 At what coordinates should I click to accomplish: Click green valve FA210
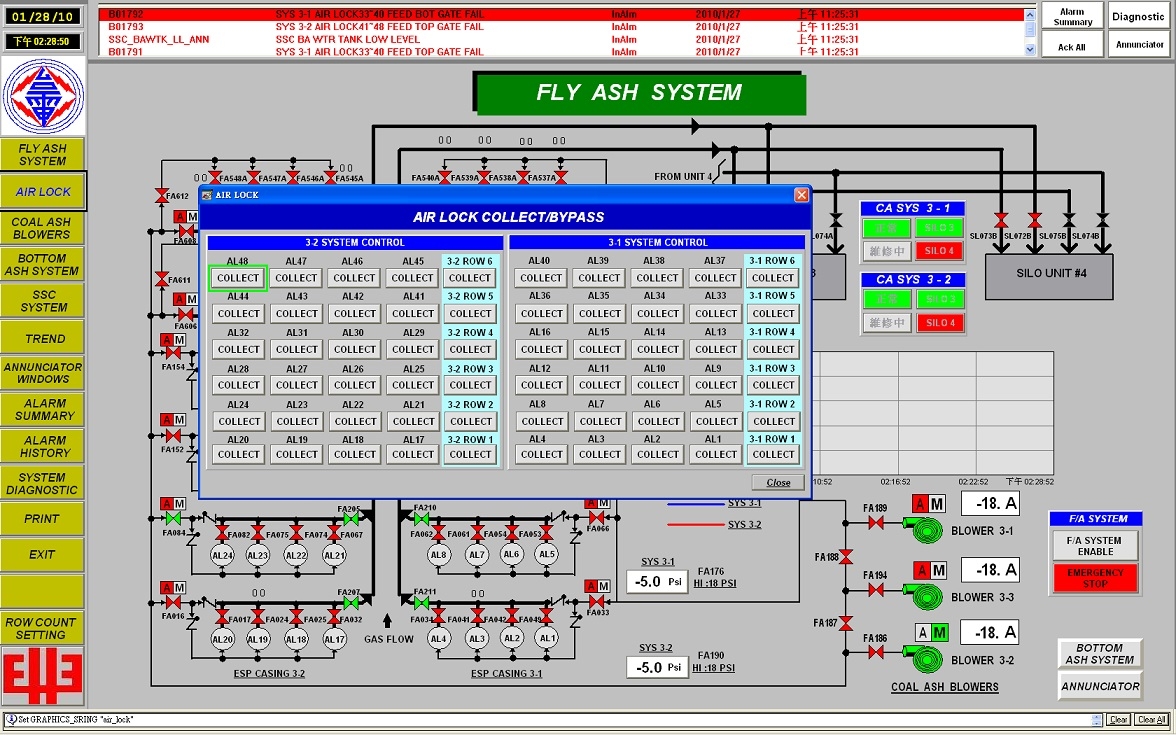pos(422,518)
